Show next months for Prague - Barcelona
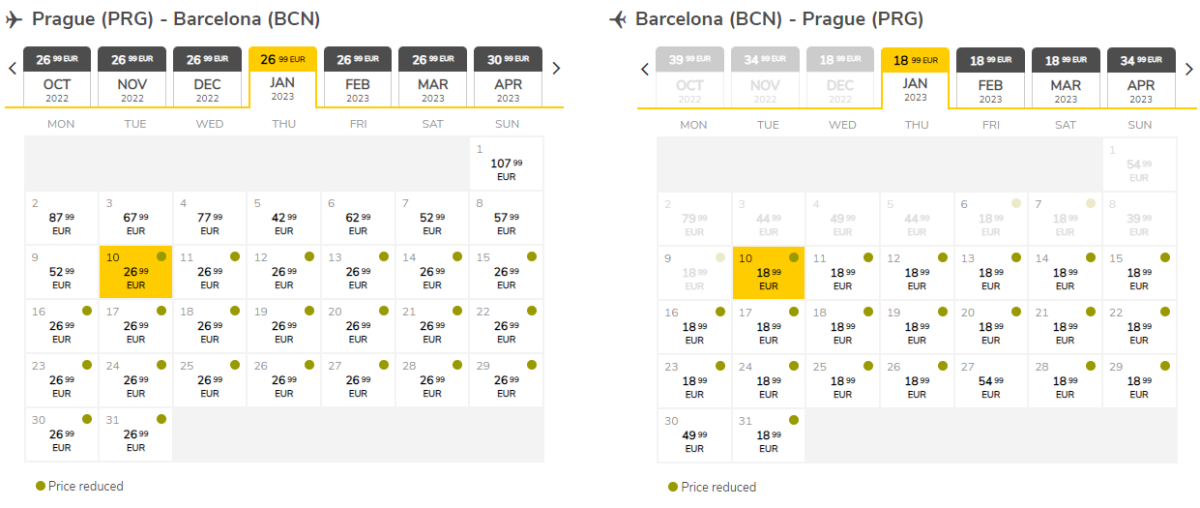The image size is (1200, 508). [x=556, y=69]
